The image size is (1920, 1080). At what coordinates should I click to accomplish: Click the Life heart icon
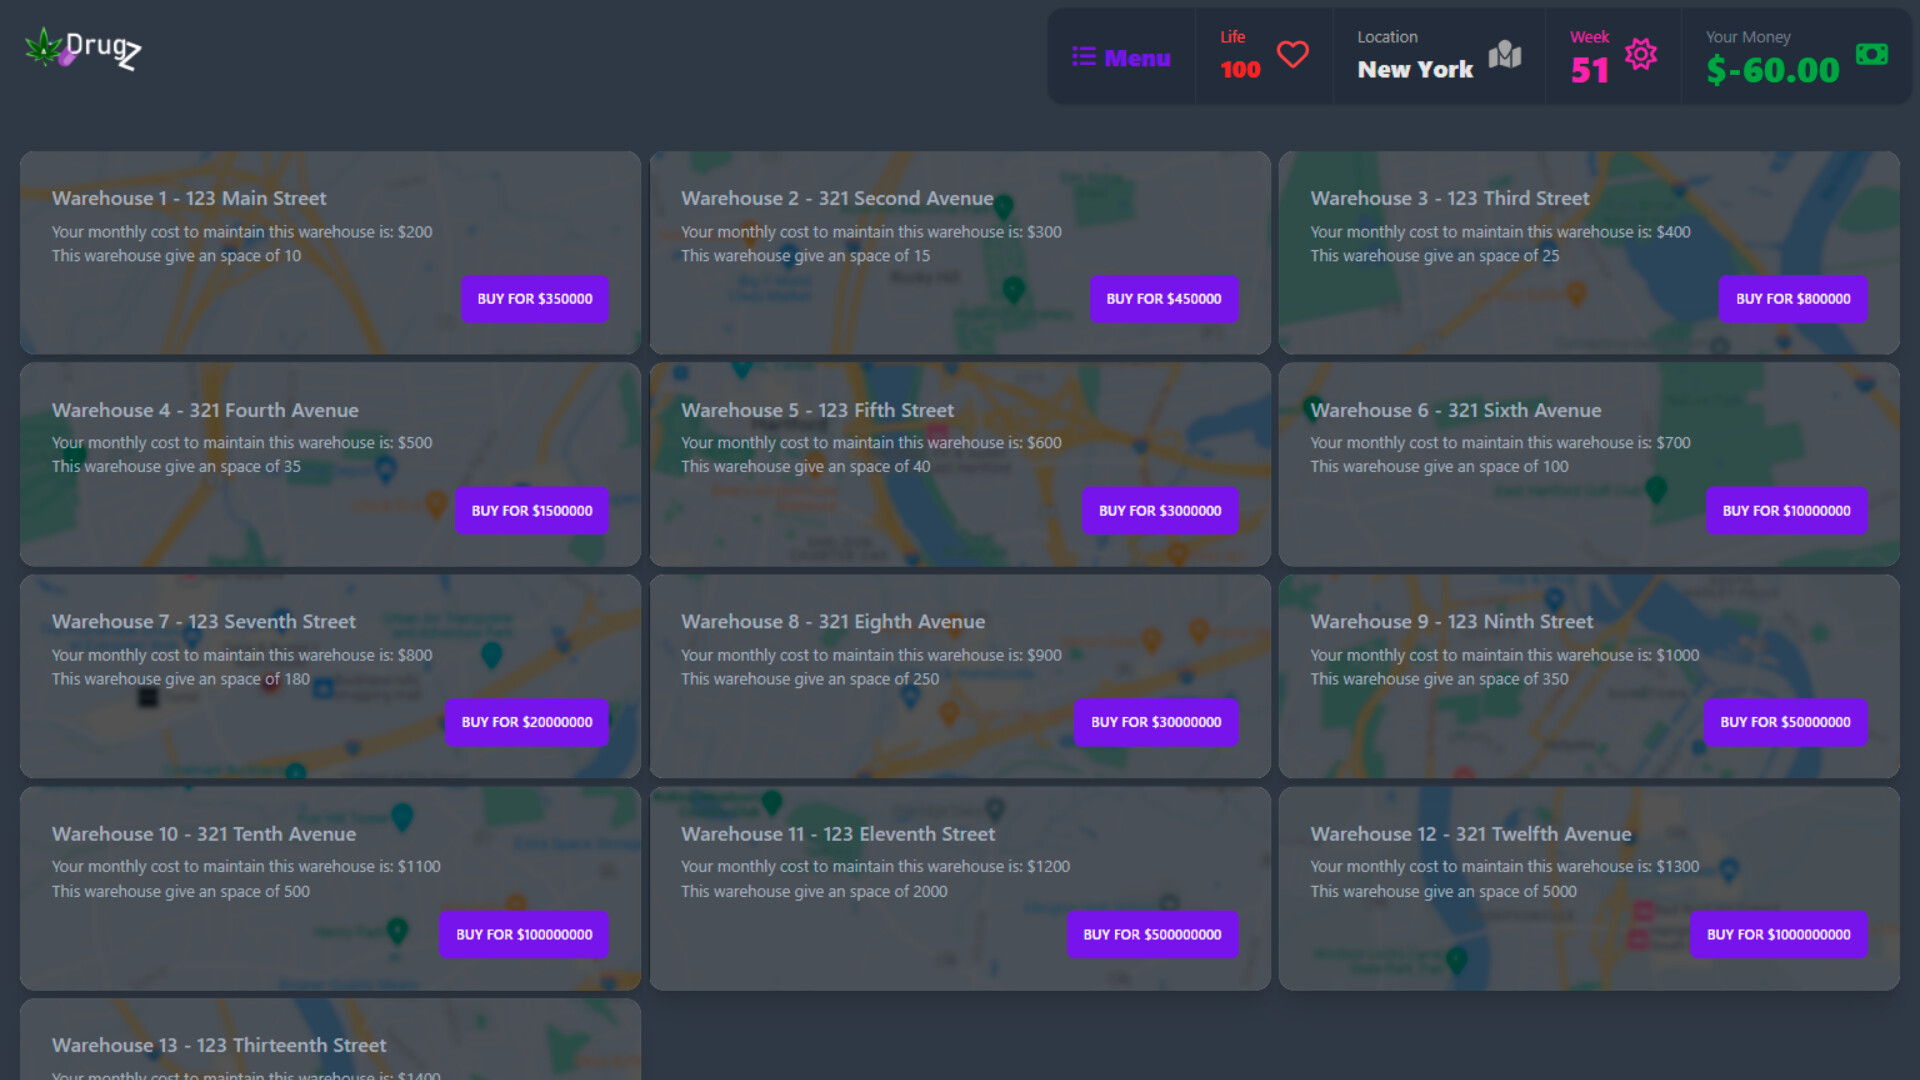1292,54
